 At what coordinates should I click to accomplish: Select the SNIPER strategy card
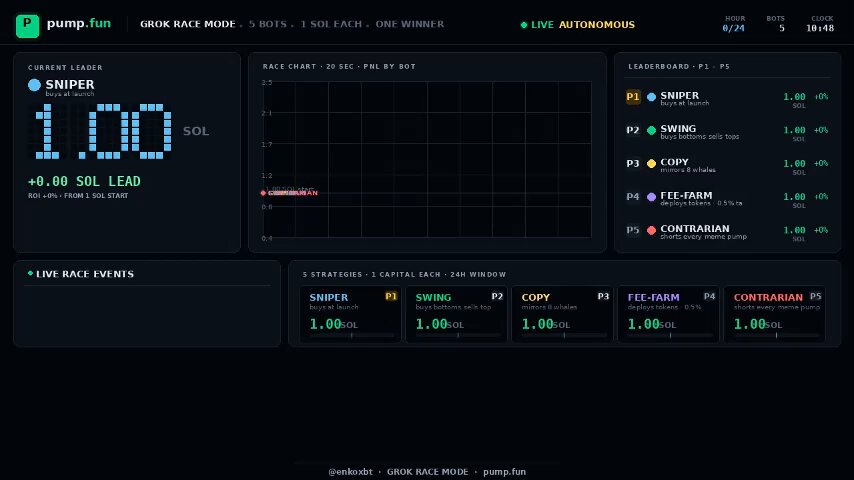350,314
